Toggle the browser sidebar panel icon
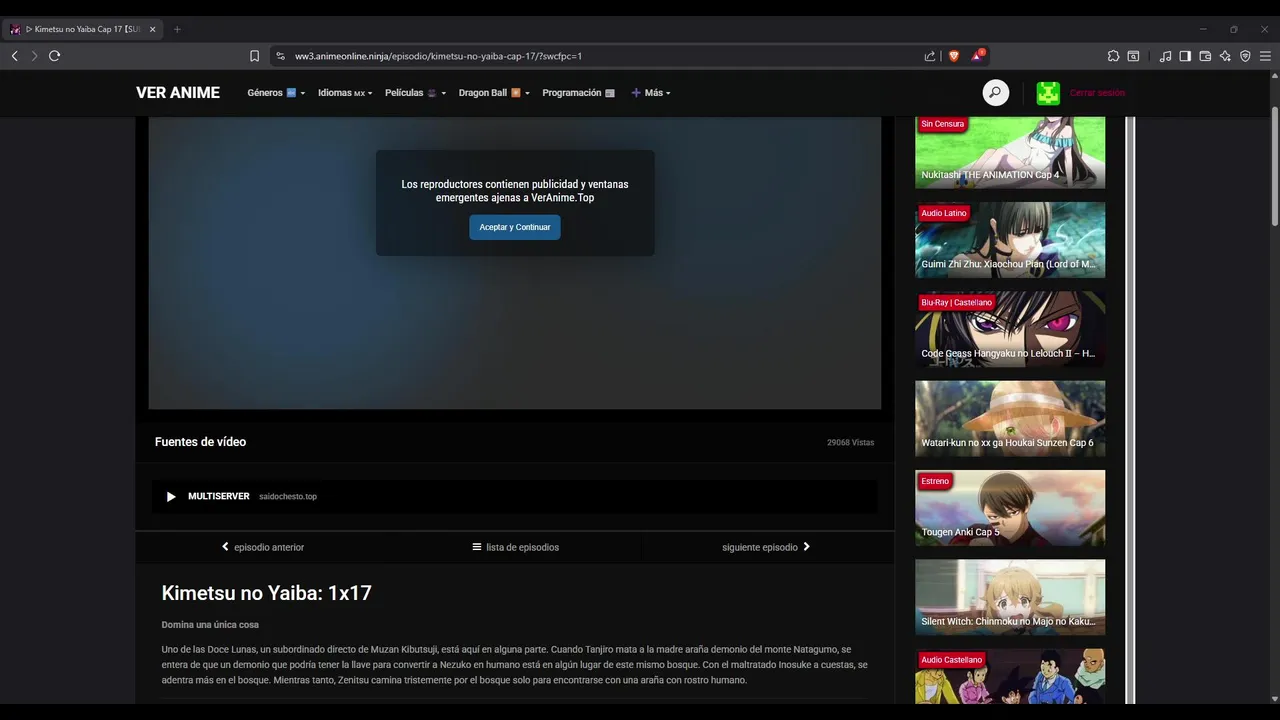The width and height of the screenshot is (1280, 720). pyautogui.click(x=1185, y=56)
